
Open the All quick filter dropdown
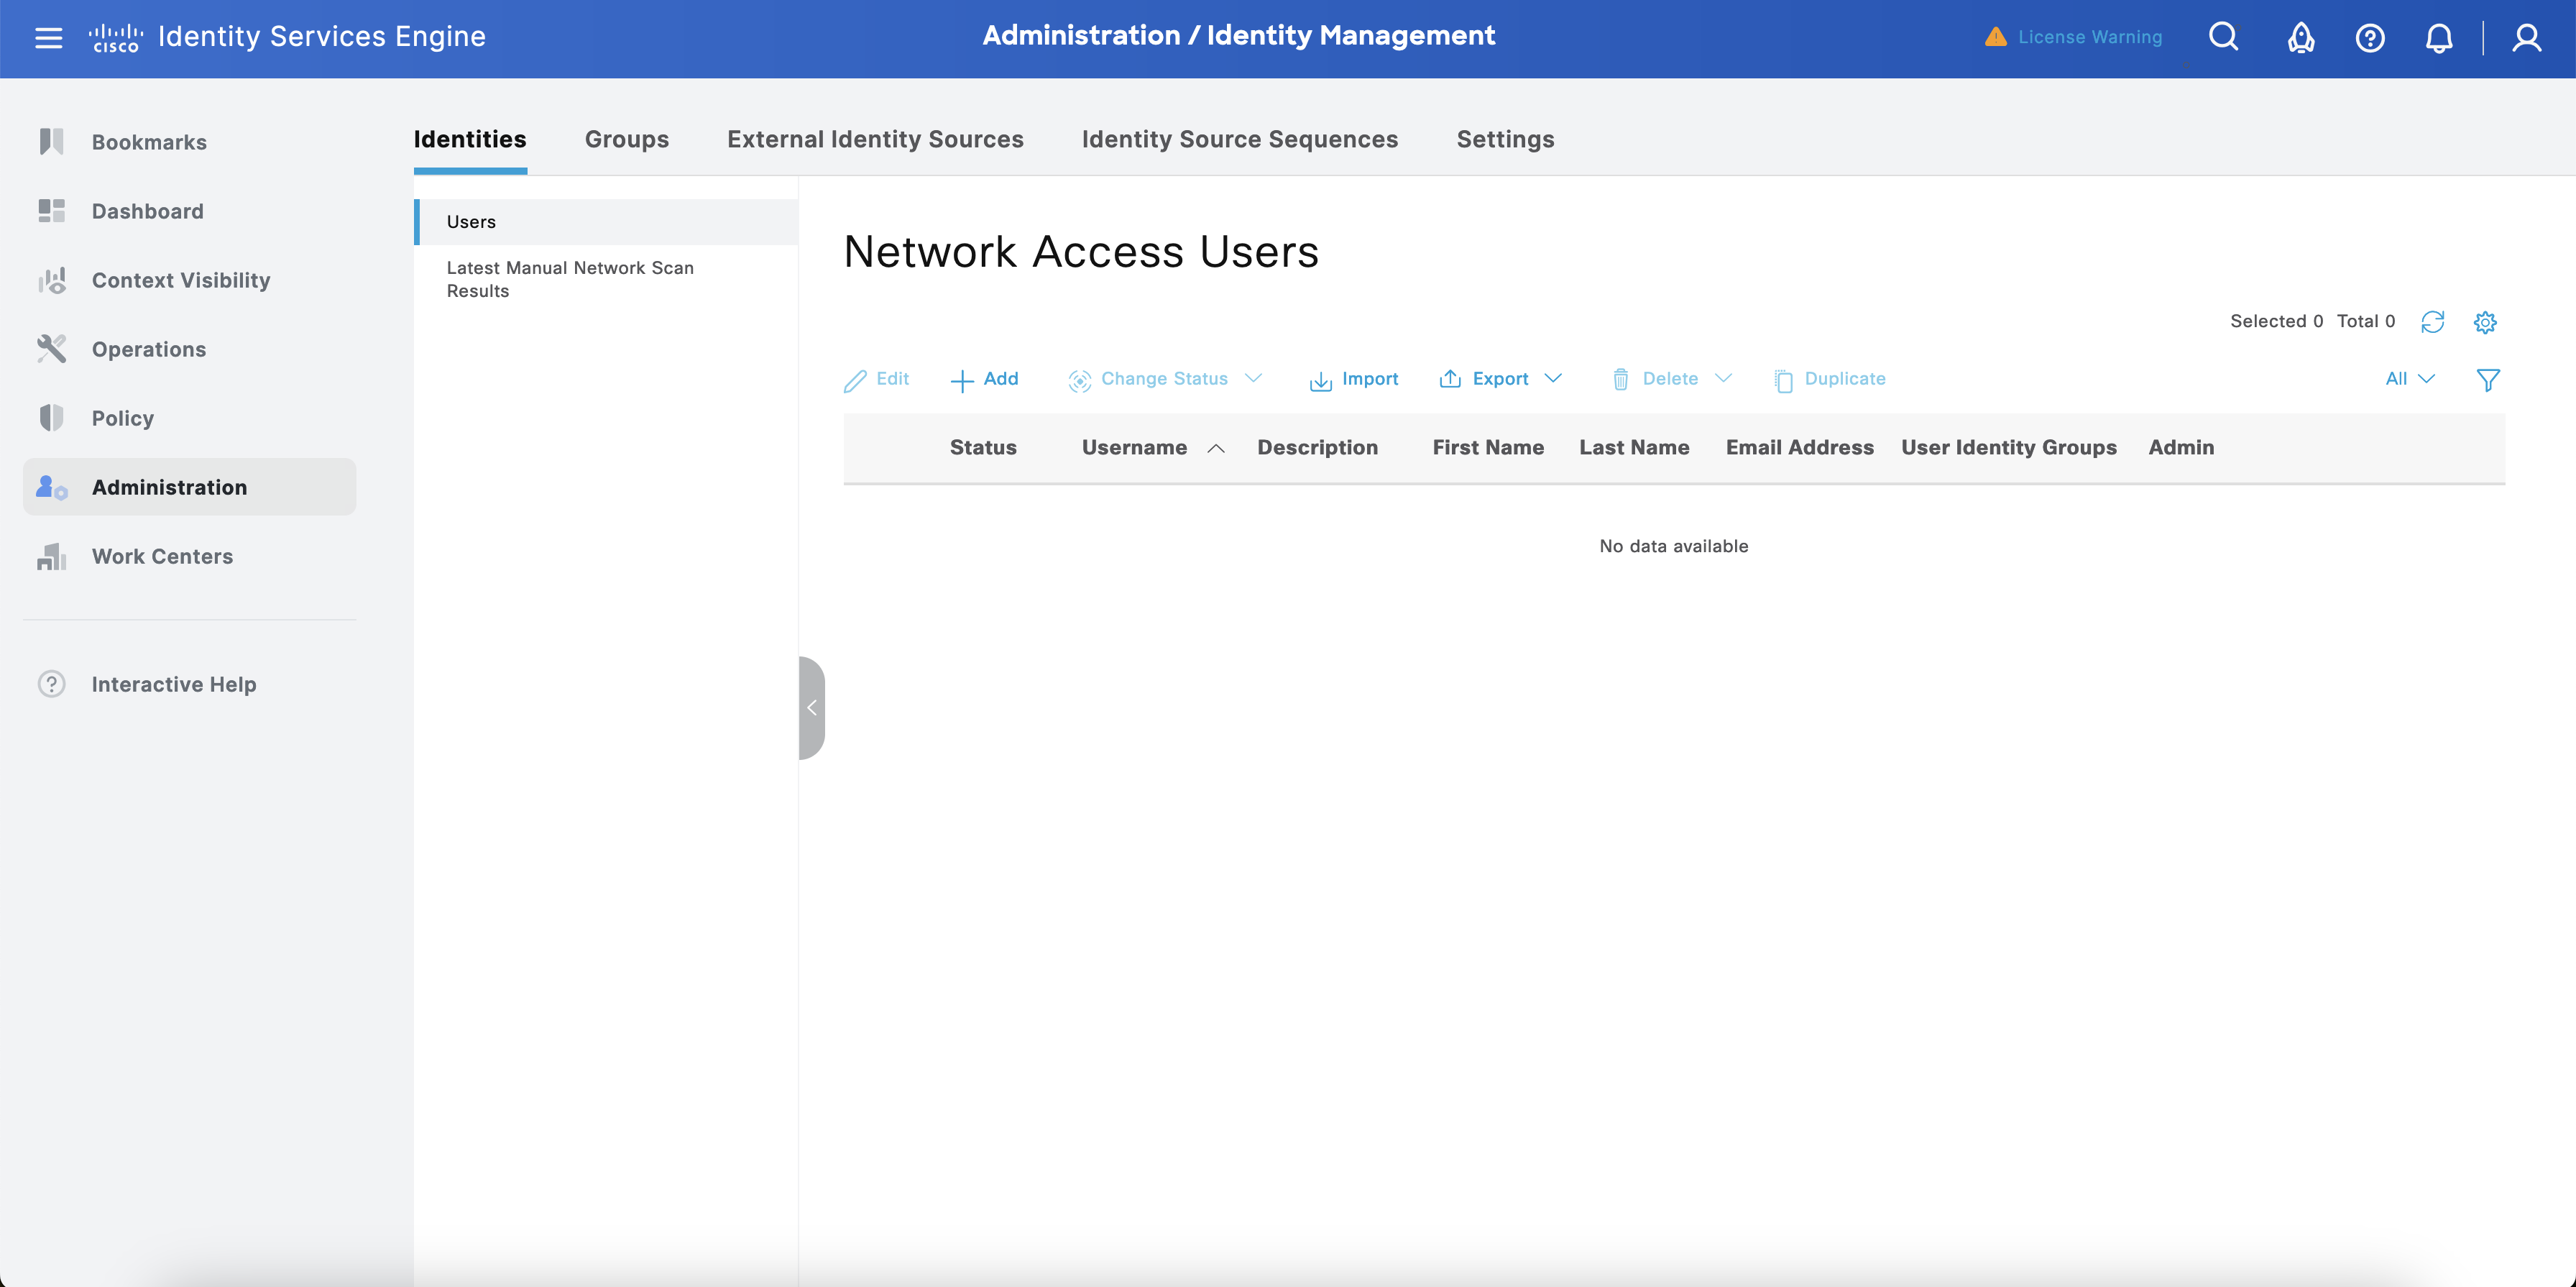(x=2409, y=378)
